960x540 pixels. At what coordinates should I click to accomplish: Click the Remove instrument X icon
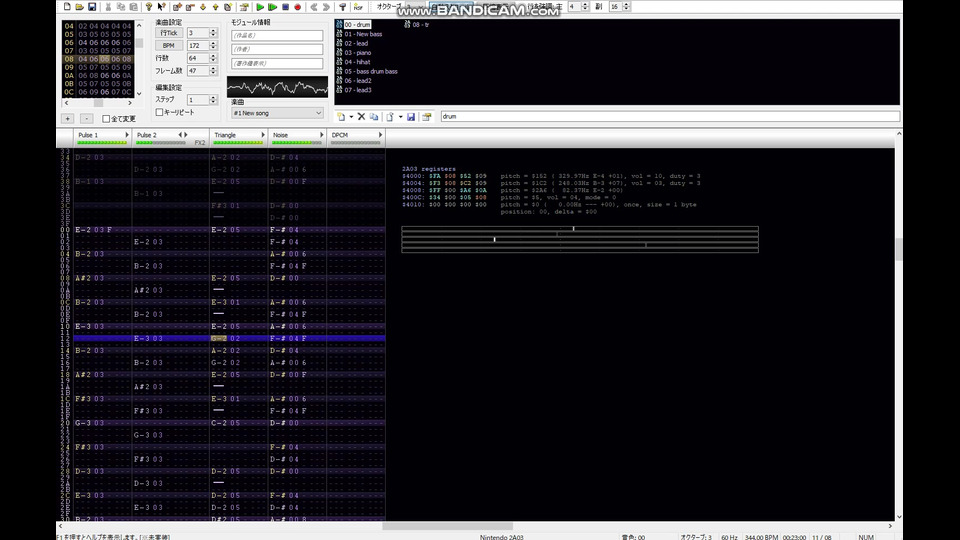(x=361, y=116)
